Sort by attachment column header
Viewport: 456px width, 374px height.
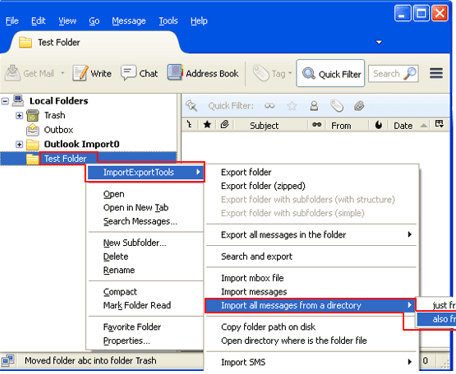coord(225,125)
